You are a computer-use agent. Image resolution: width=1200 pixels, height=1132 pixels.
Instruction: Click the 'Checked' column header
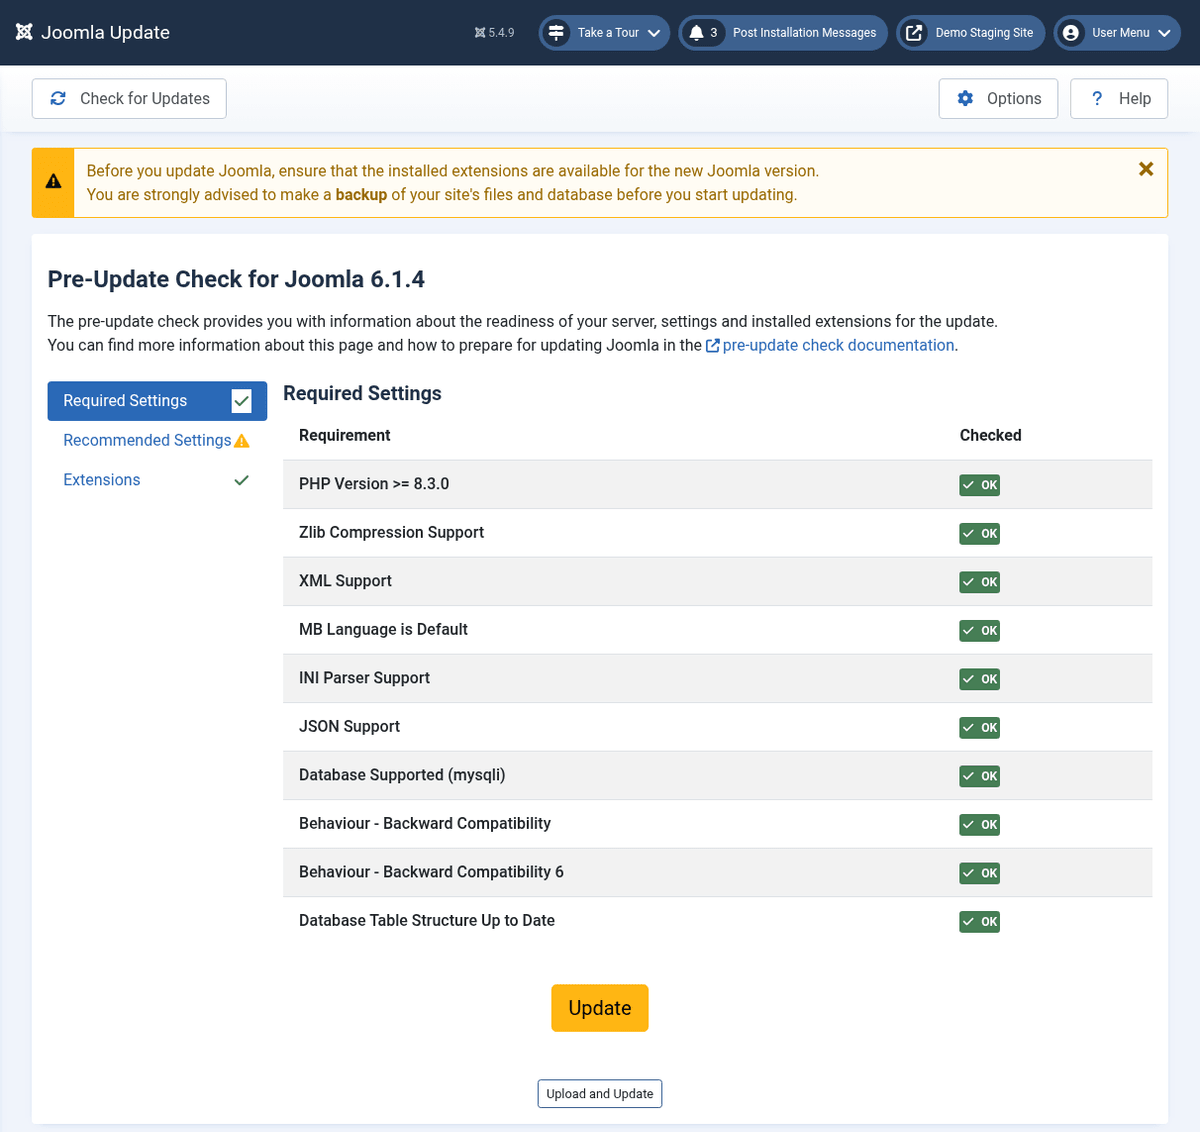coord(990,435)
